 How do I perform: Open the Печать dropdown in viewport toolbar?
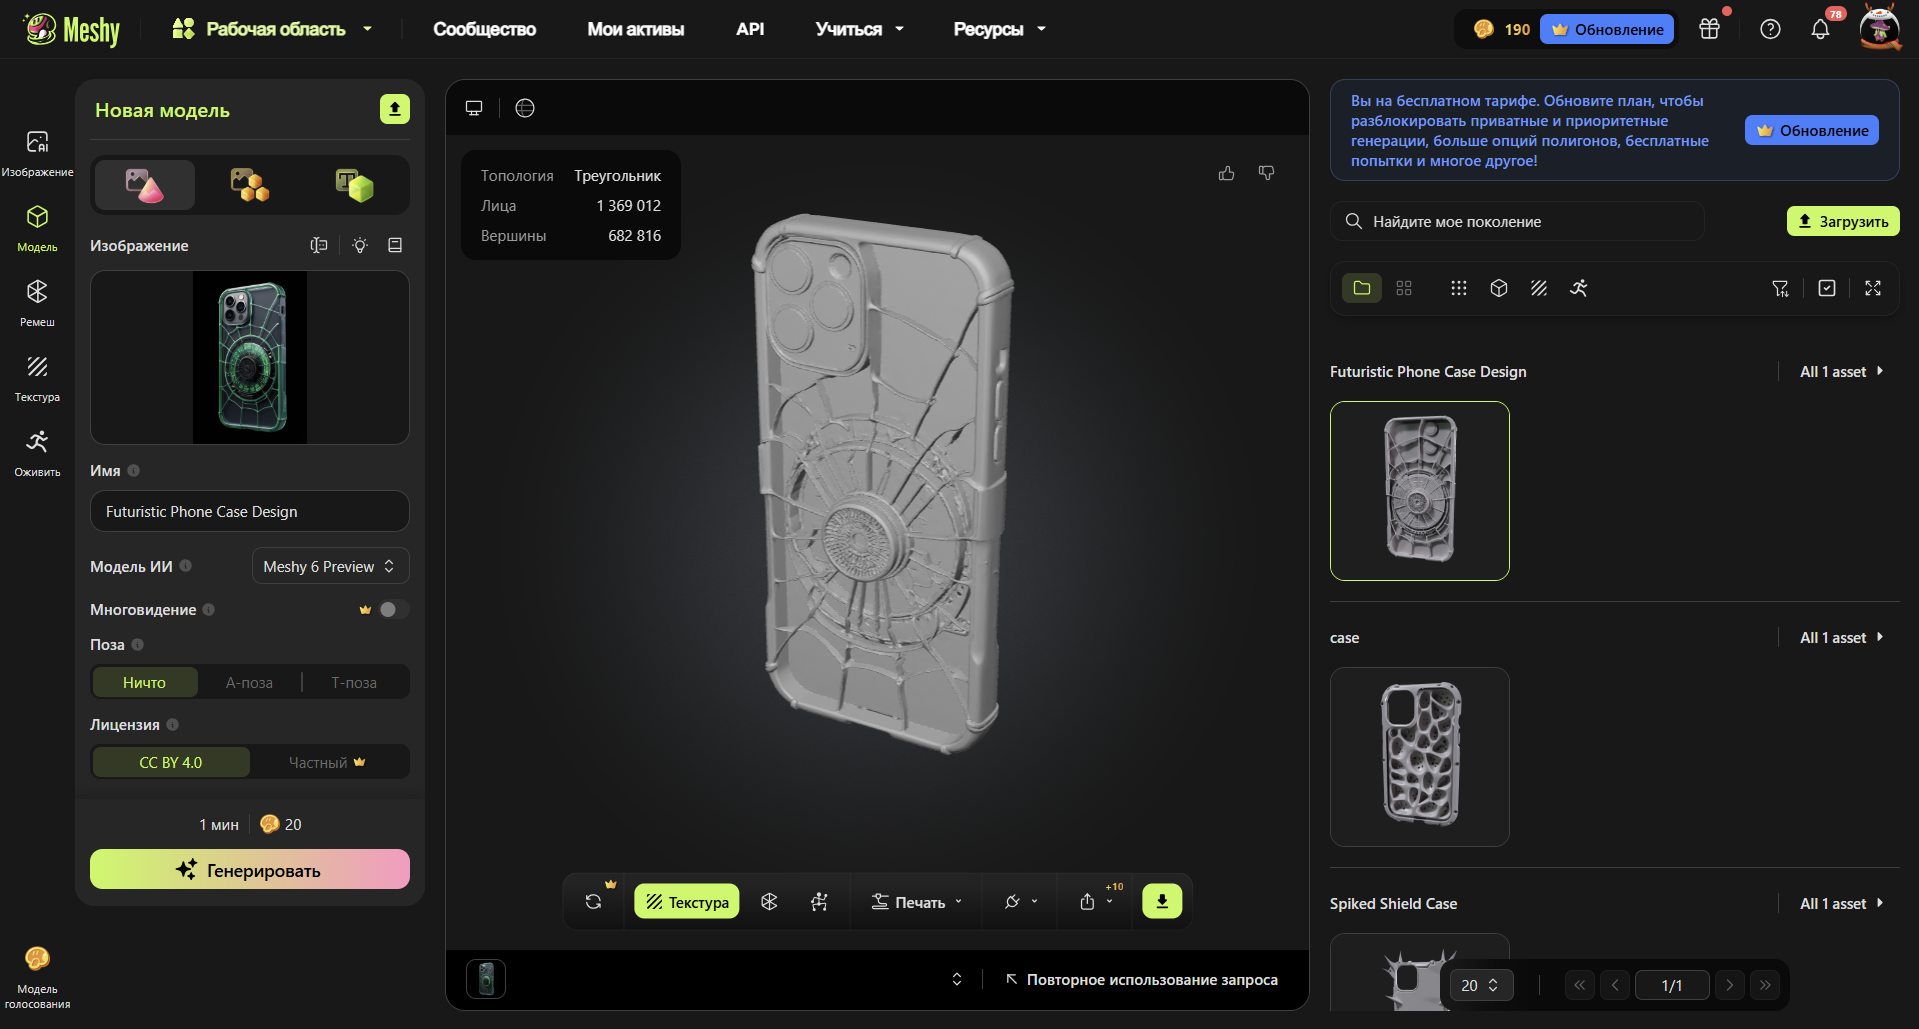coord(917,902)
